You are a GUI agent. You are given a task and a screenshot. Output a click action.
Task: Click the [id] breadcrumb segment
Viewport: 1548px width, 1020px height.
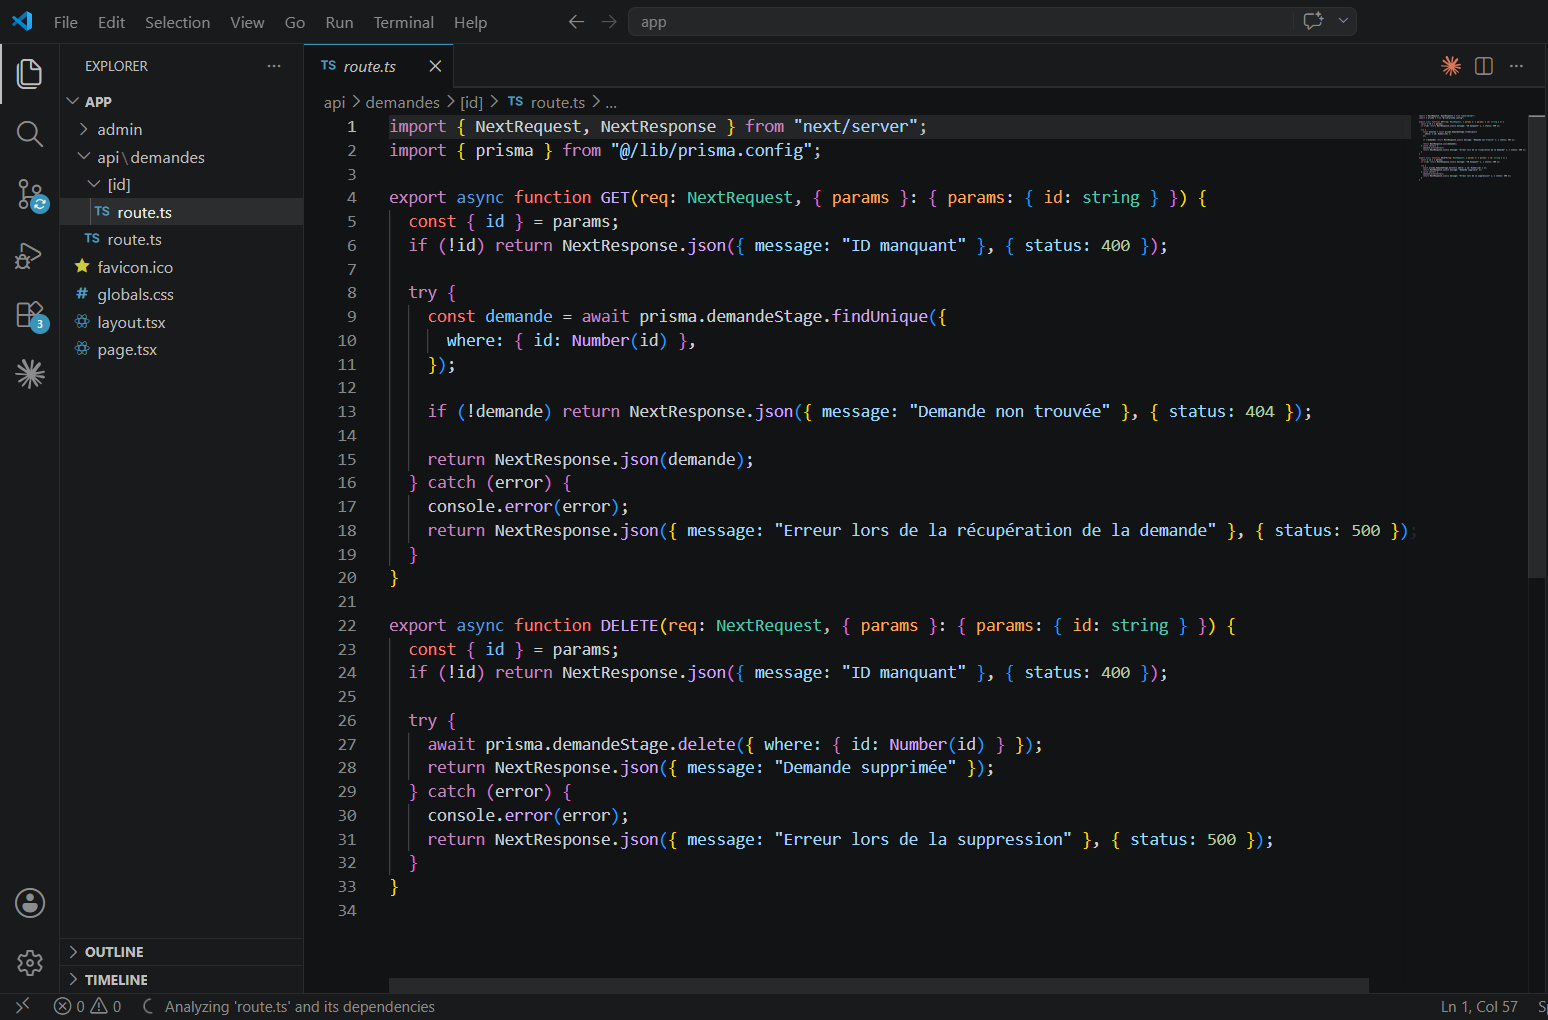point(471,102)
